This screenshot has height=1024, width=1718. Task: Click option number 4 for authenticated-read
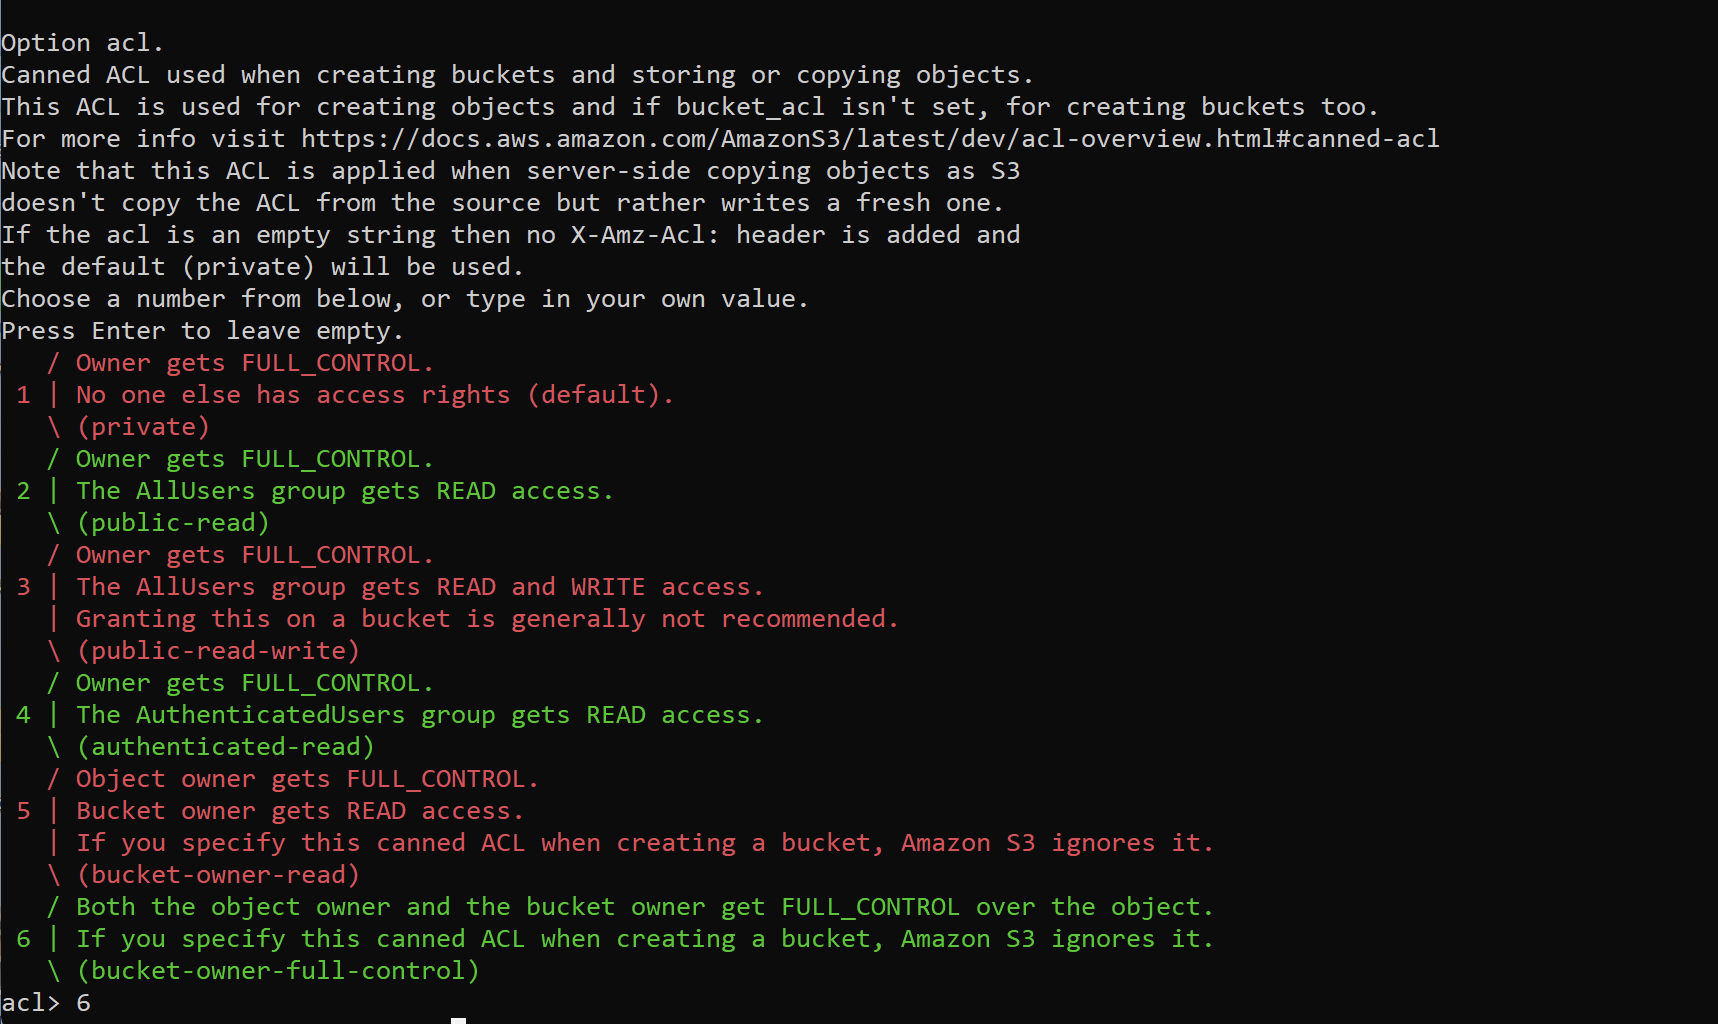23,715
